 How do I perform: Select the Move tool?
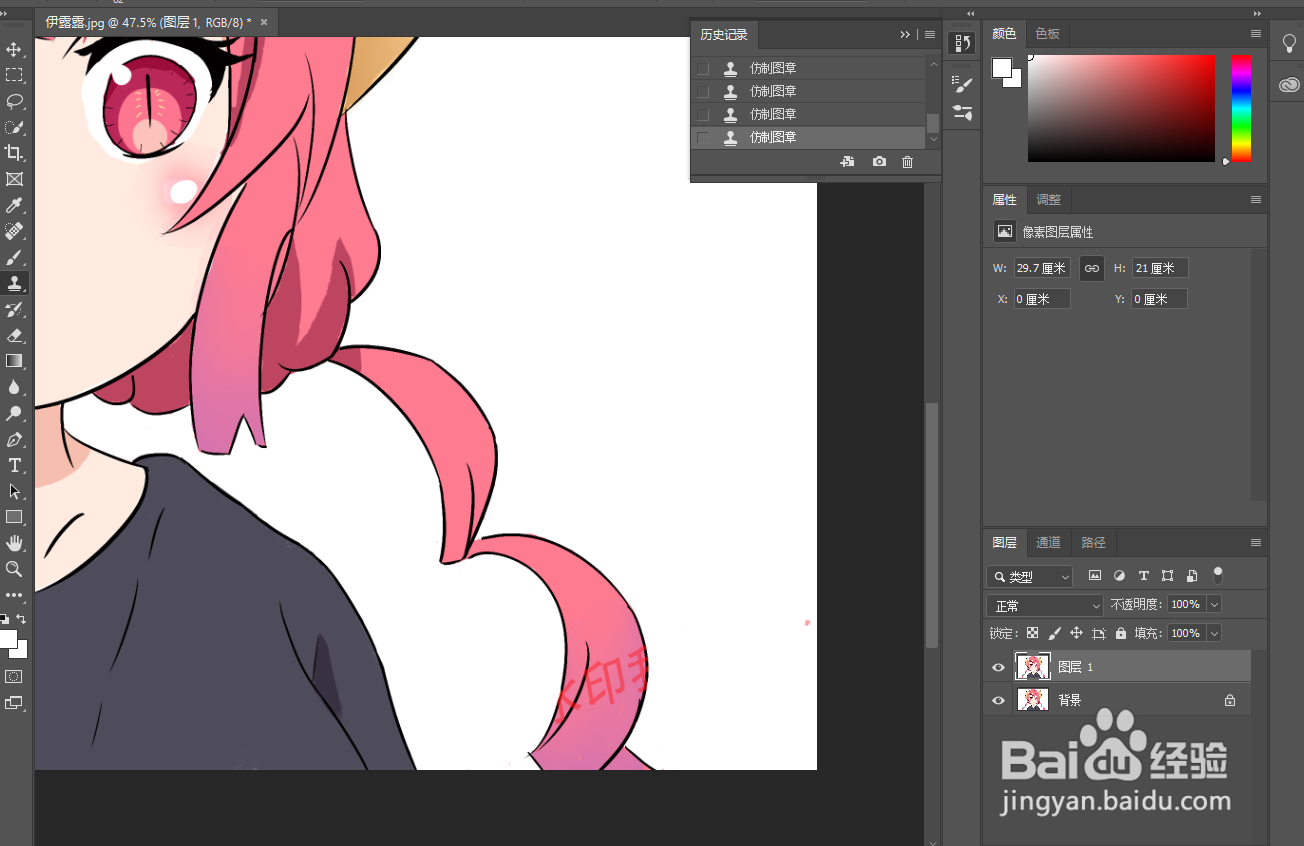click(14, 49)
